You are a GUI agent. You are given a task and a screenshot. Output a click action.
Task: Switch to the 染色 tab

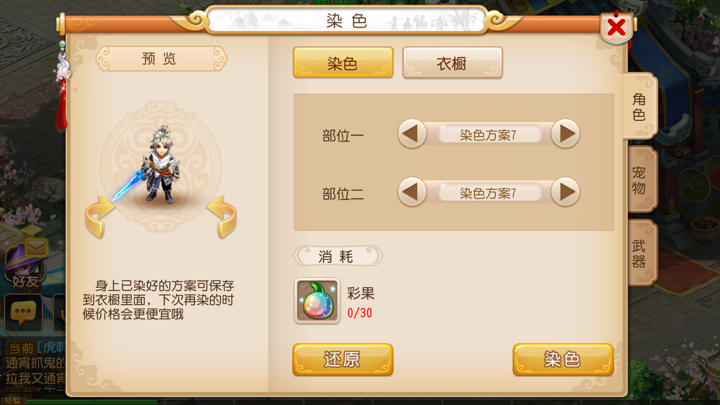343,62
